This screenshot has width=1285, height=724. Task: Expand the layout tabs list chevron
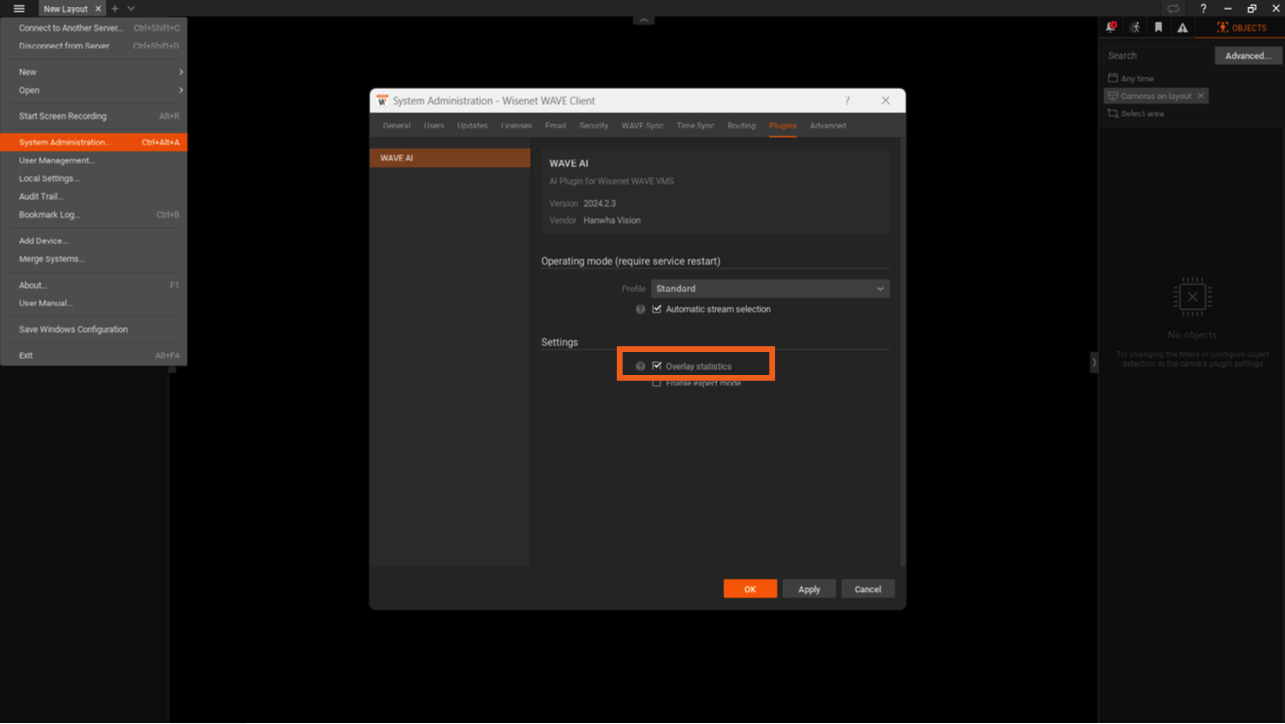tap(131, 8)
